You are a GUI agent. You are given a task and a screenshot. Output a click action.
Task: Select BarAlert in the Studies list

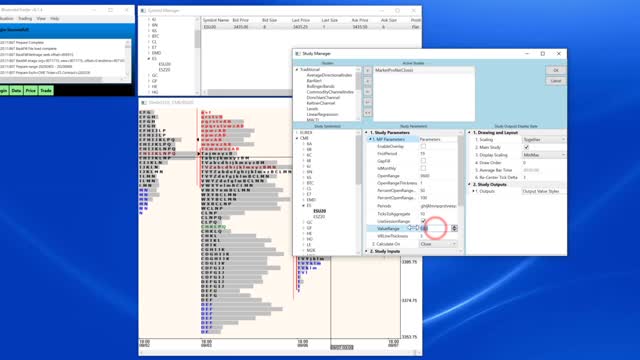click(x=314, y=81)
